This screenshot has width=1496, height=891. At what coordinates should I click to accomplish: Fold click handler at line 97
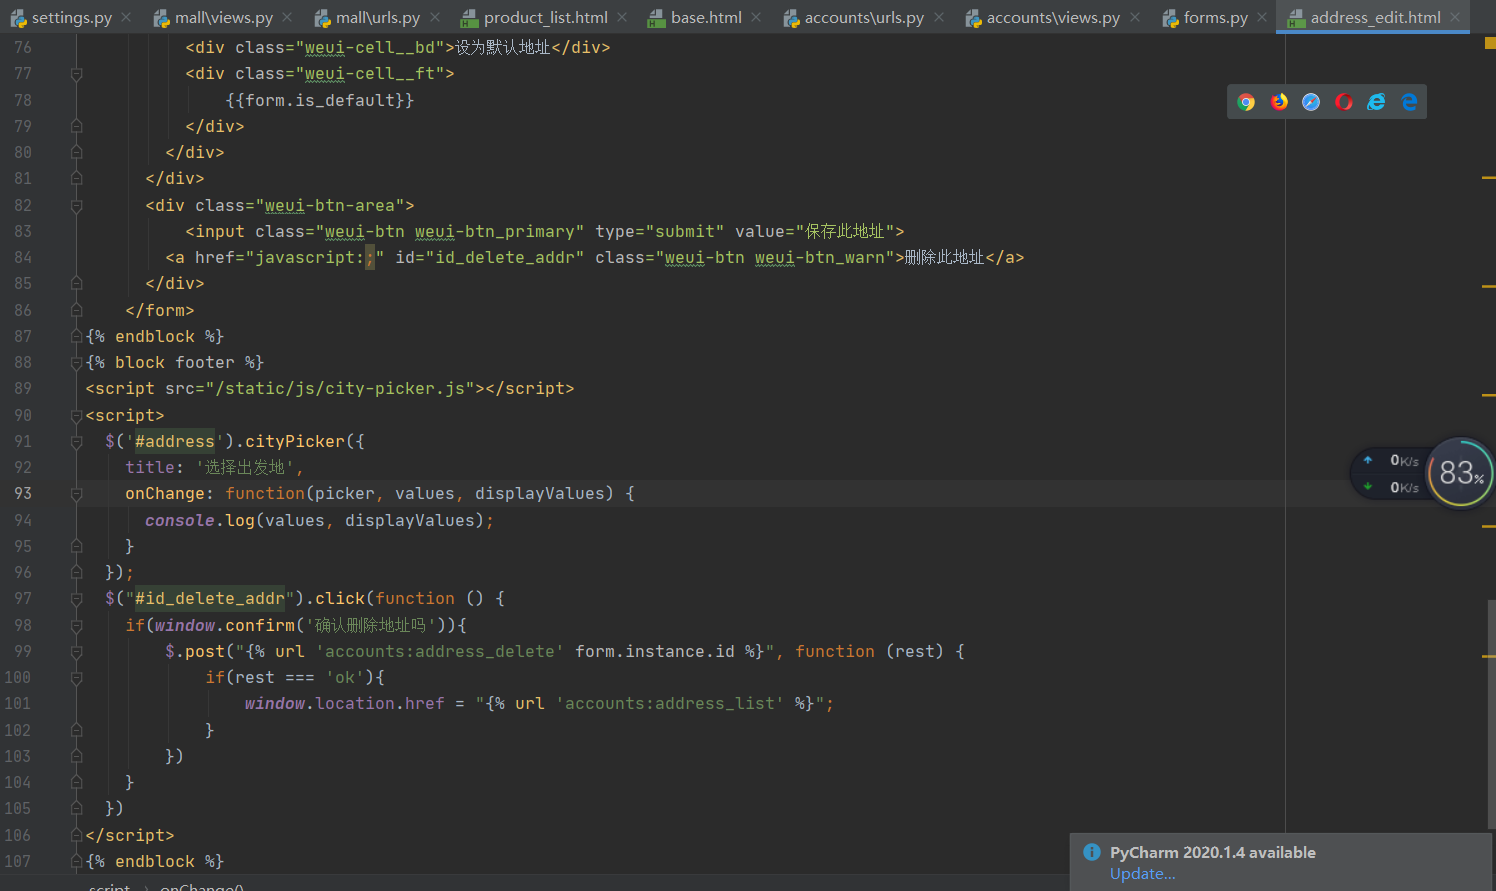76,598
